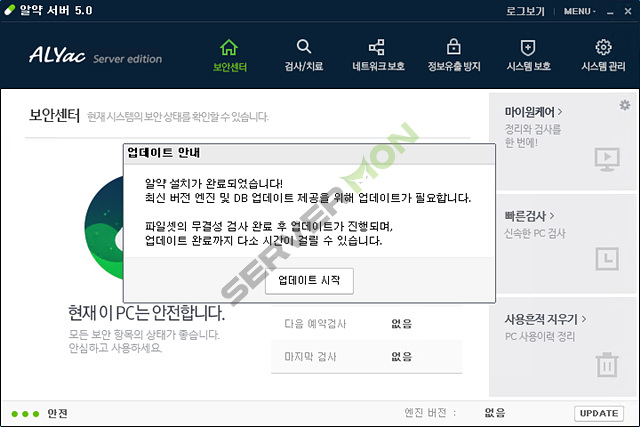Click the 다음 예약검사 row label
This screenshot has height=427, width=640.
315,324
